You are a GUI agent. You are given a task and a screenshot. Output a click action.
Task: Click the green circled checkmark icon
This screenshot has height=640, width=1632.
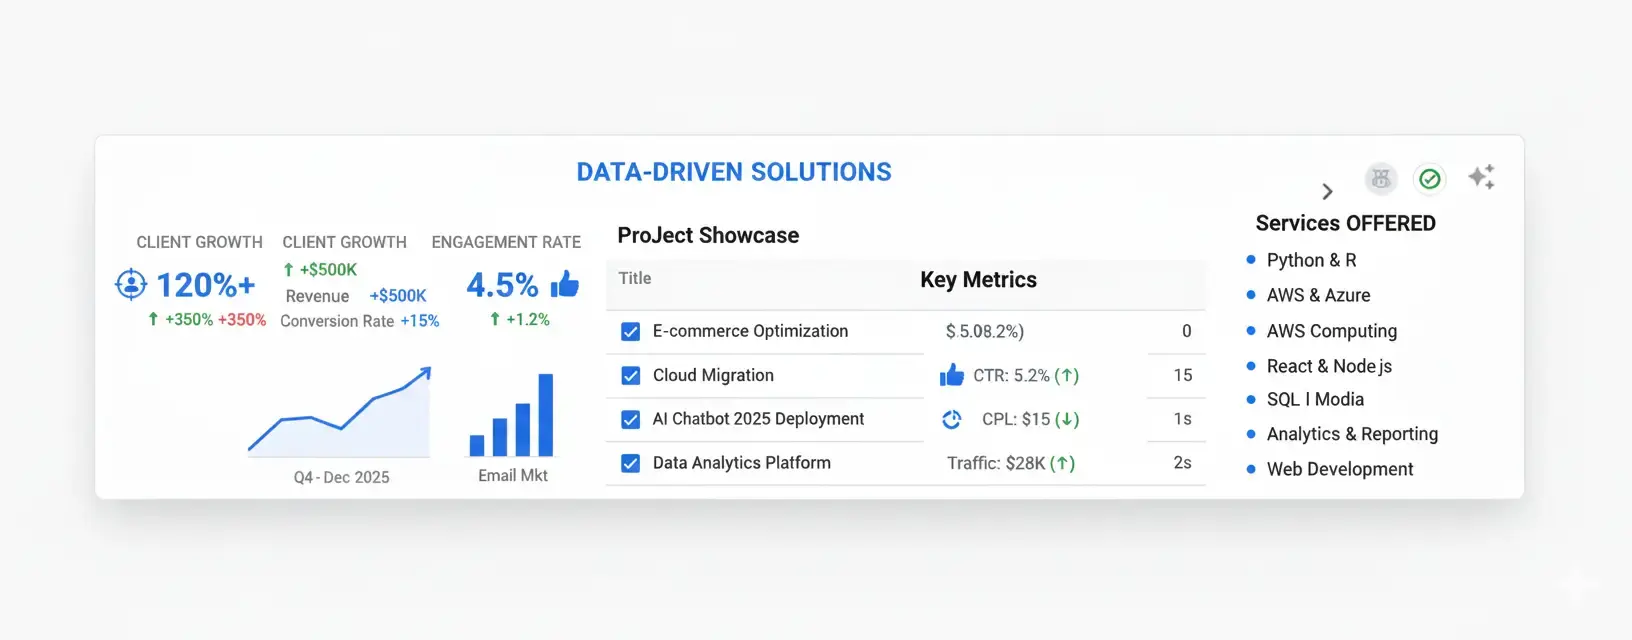click(1430, 179)
